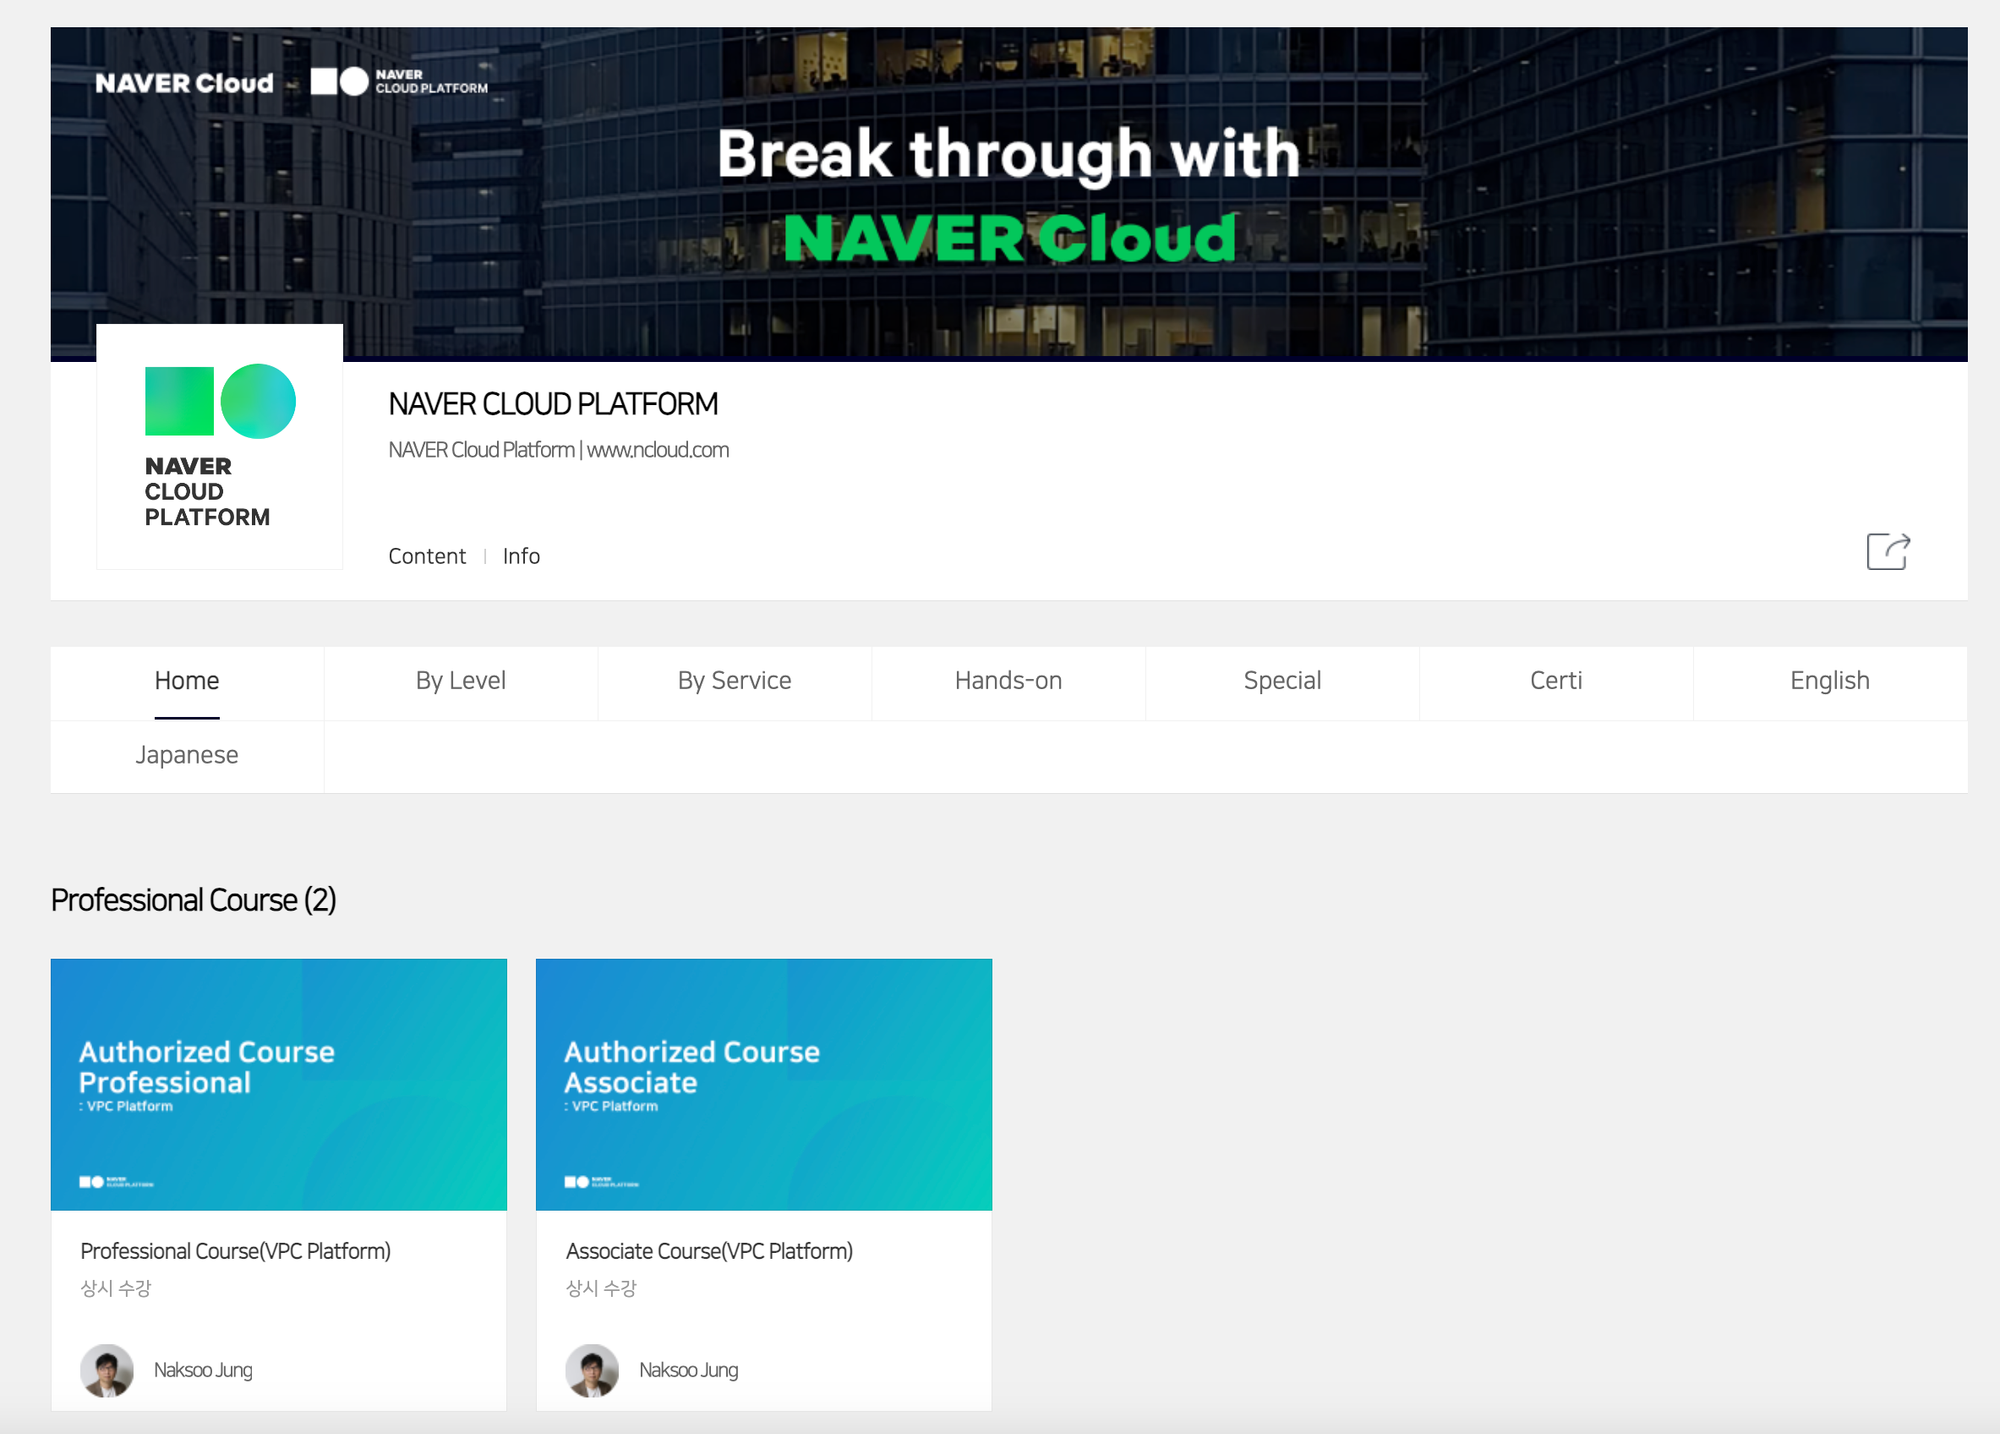Open the Home tab

(187, 681)
